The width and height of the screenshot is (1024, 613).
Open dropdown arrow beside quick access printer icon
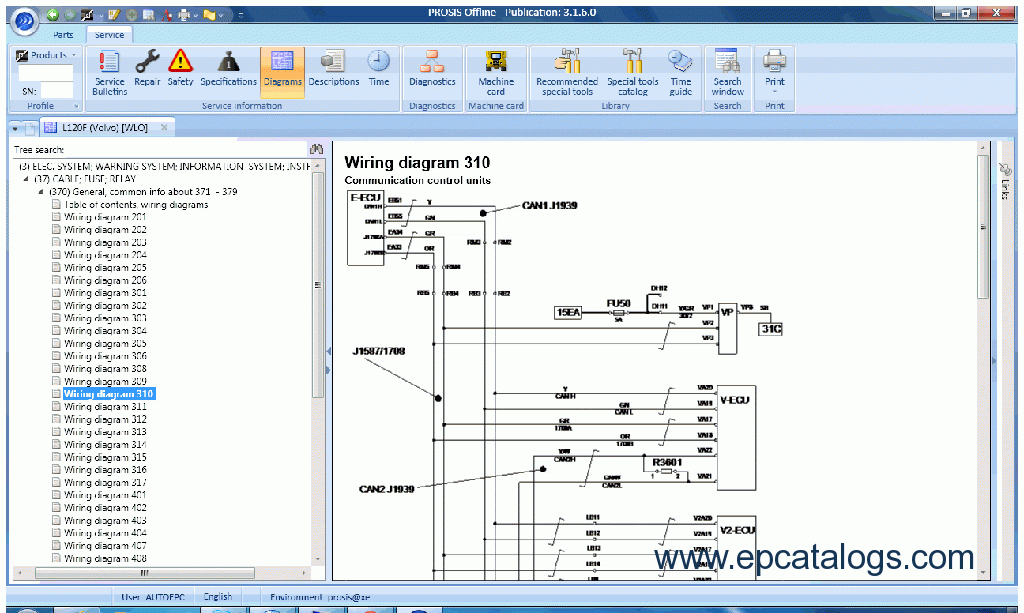[196, 14]
